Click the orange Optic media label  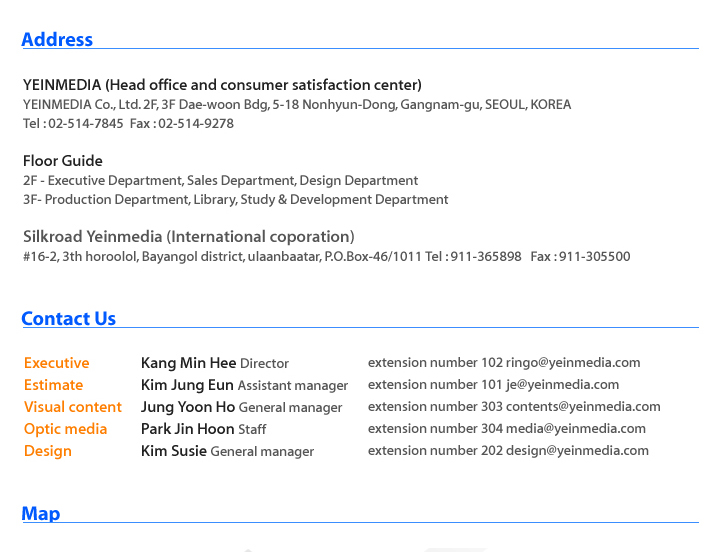65,429
